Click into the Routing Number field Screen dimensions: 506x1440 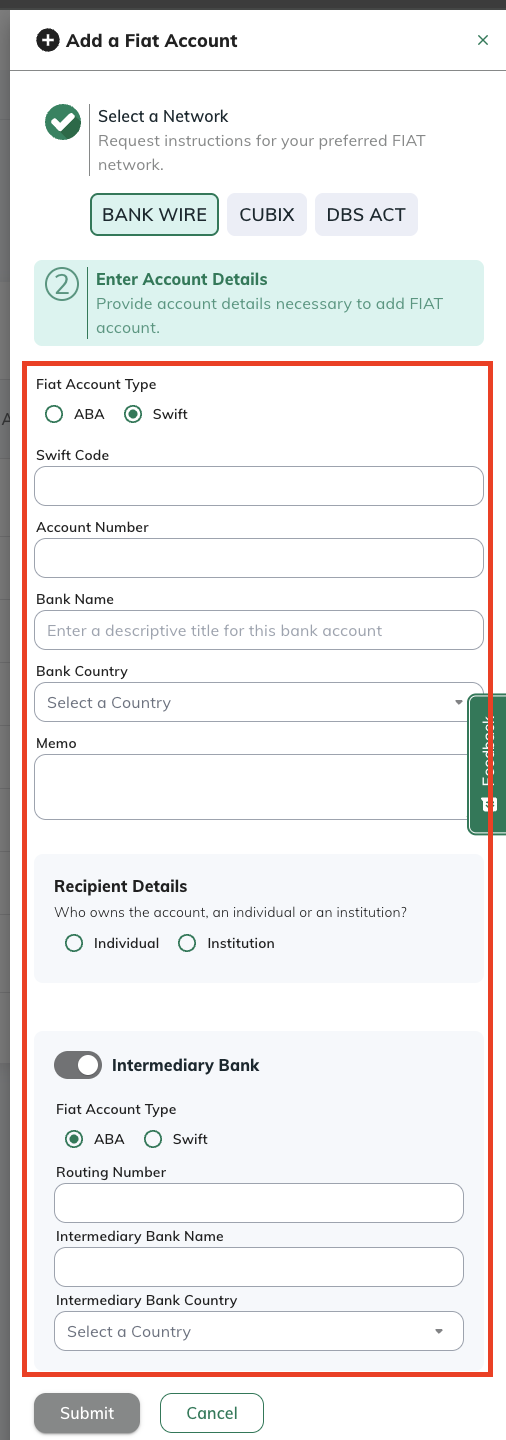(x=259, y=1203)
